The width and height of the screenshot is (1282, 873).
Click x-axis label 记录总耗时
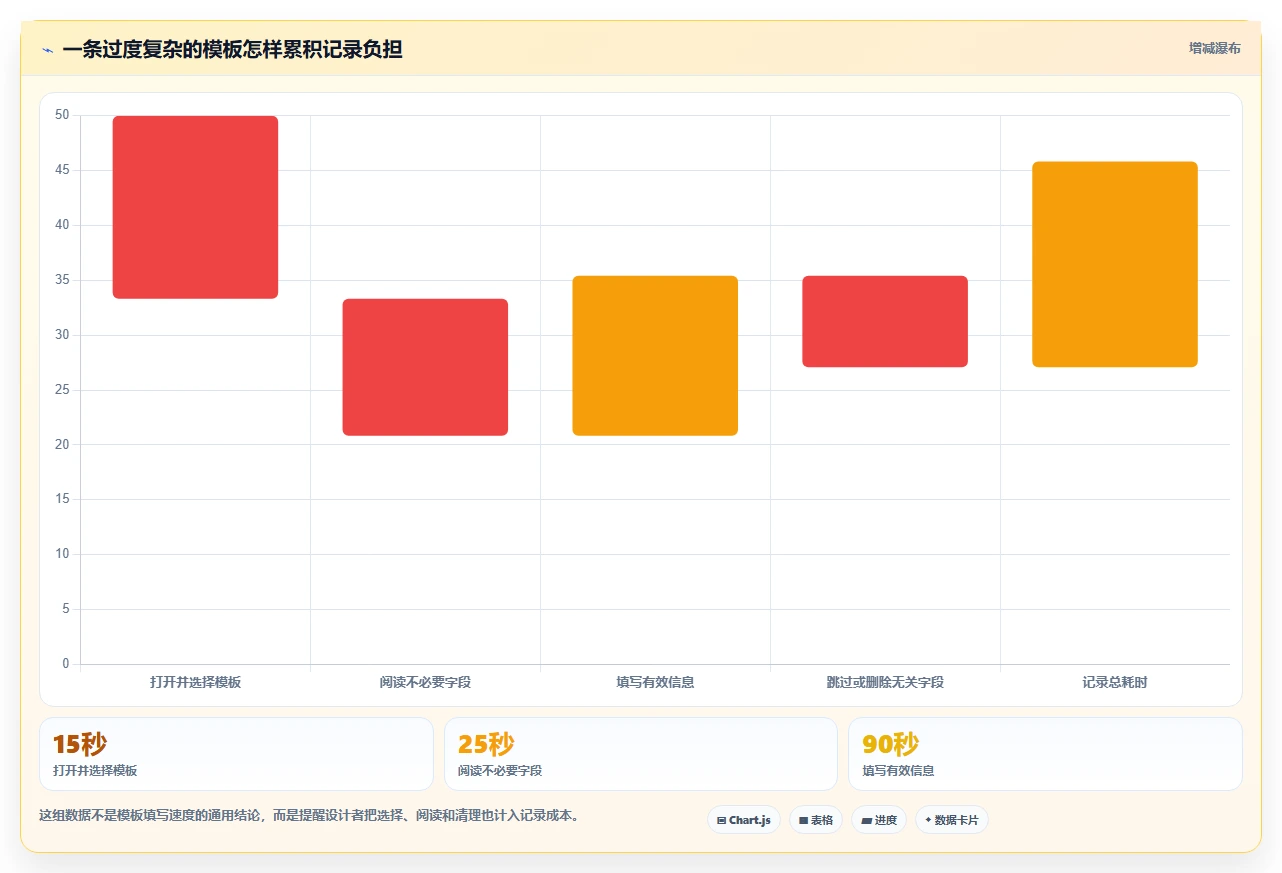(1115, 683)
